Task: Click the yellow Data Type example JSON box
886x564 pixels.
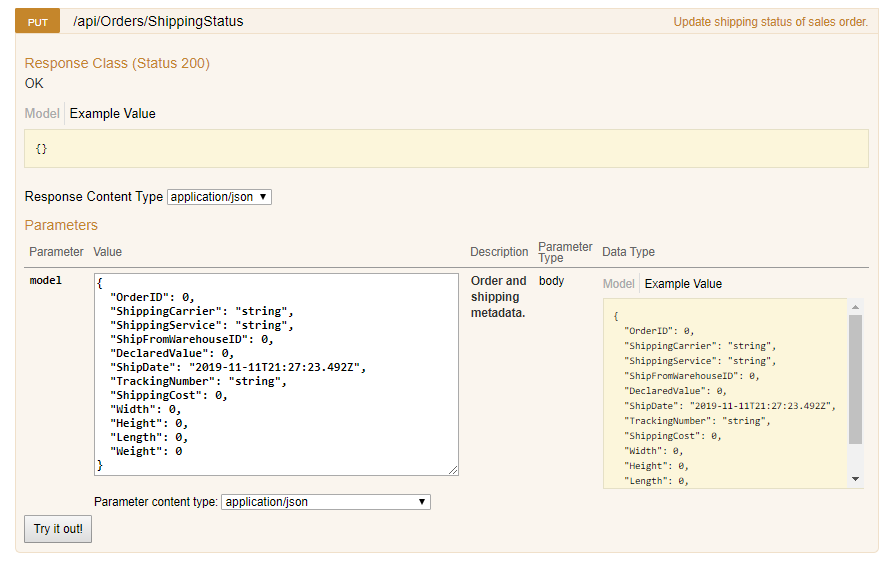Action: click(x=726, y=393)
